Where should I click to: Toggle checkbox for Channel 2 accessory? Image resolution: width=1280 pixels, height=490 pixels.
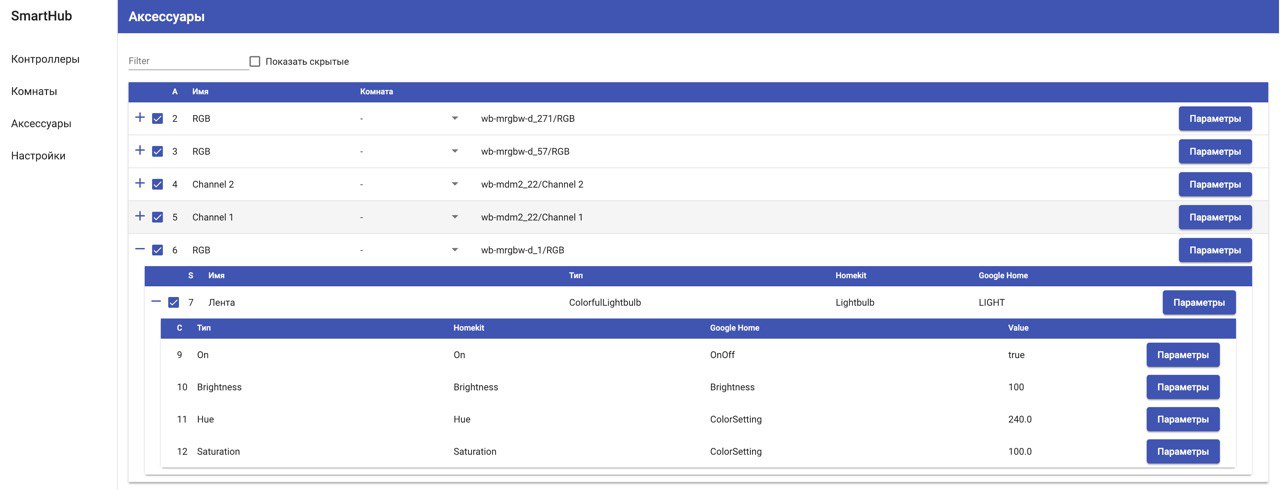157,185
